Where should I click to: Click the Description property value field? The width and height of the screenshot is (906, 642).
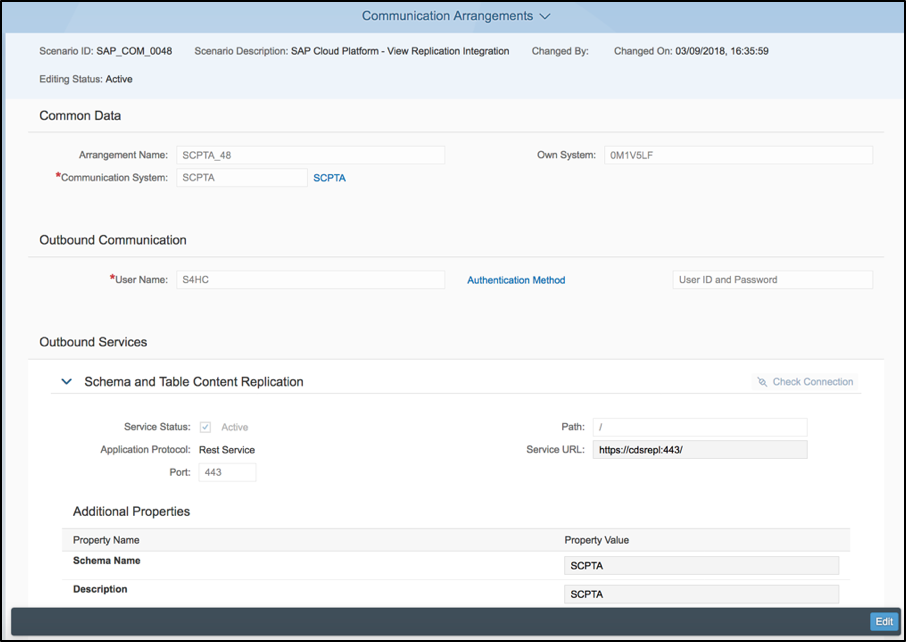[701, 594]
